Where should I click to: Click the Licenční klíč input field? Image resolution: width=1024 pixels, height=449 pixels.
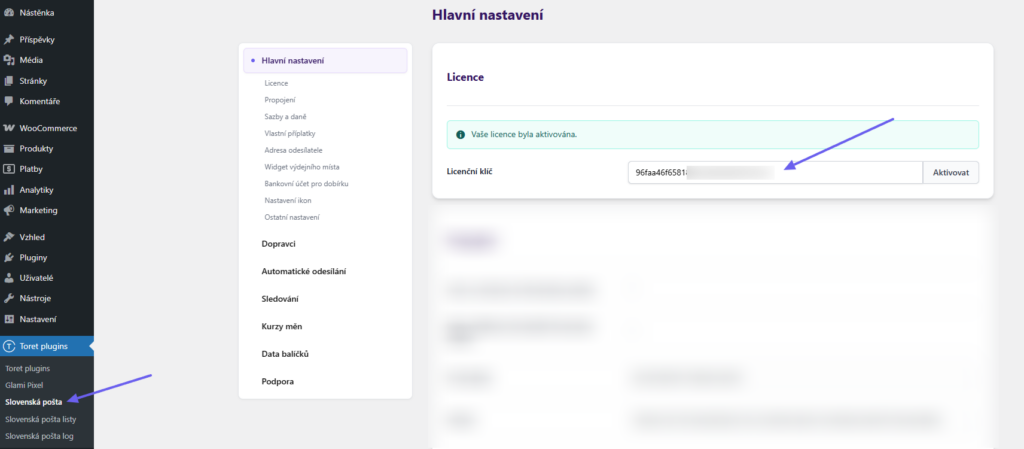pyautogui.click(x=775, y=173)
